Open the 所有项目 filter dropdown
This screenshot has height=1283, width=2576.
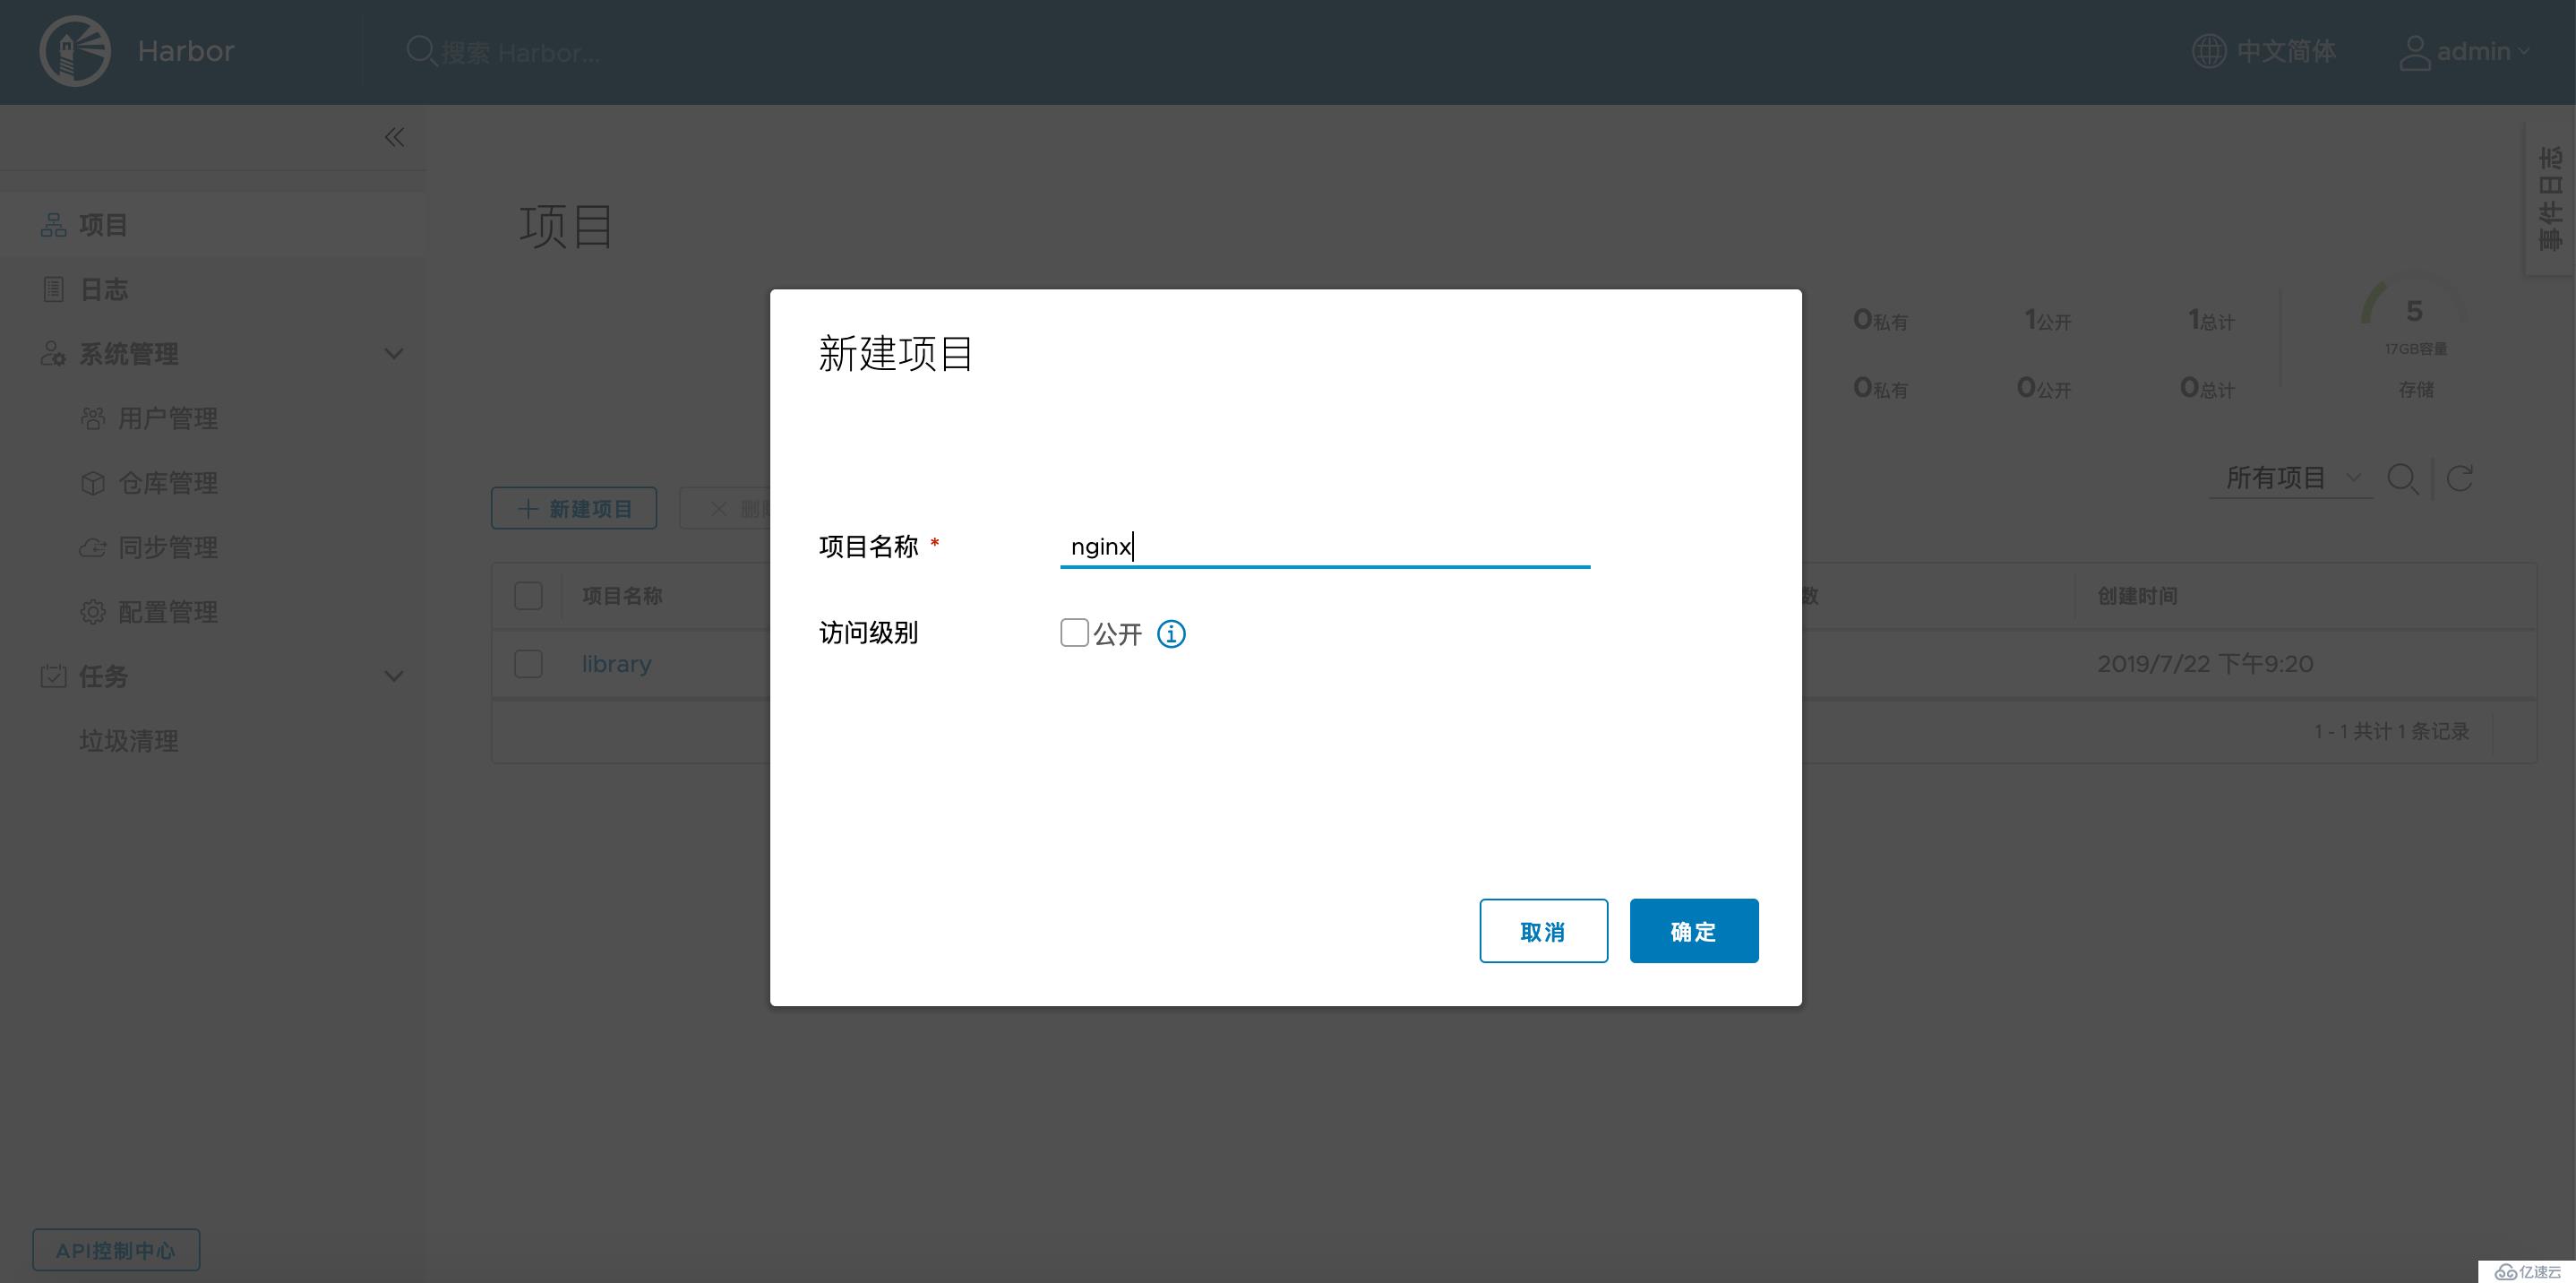(x=2292, y=478)
